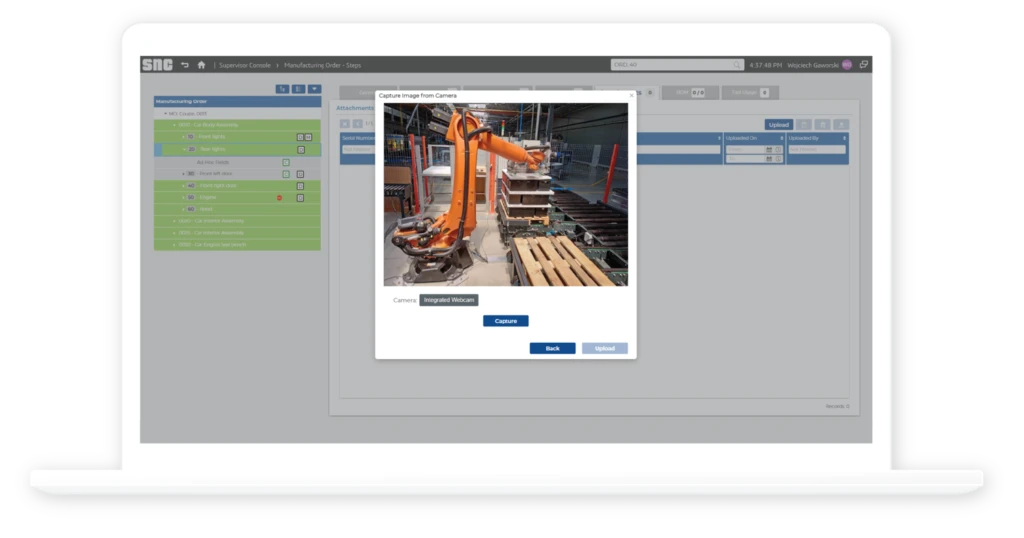Click the calendar icon in Uploaded On filter
The height and width of the screenshot is (538, 1024).
(x=769, y=150)
